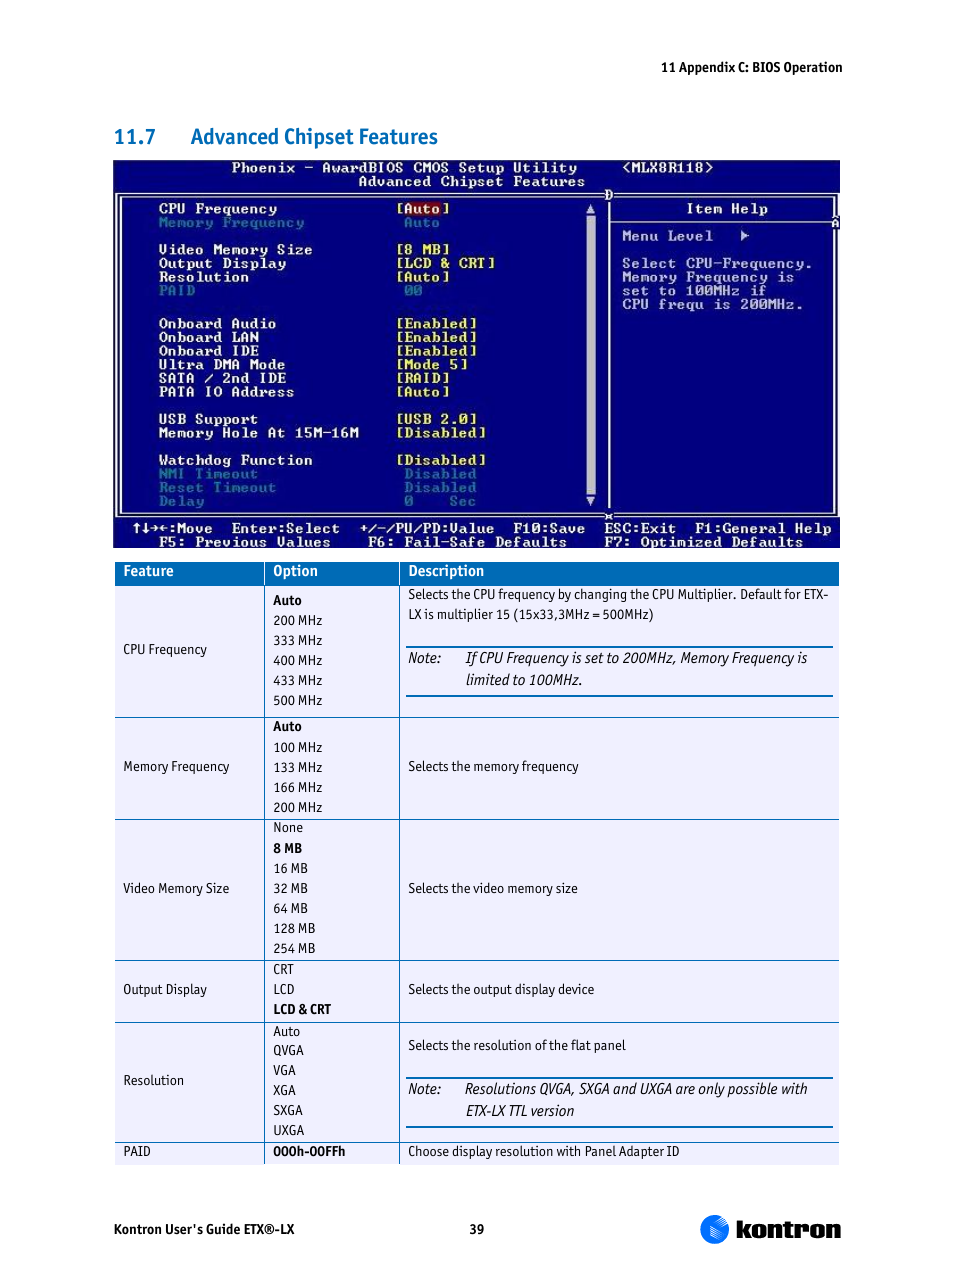954x1273 pixels.
Task: Click 'Kontron User's Guide ETX-LX' footer text
Action: click(x=204, y=1230)
